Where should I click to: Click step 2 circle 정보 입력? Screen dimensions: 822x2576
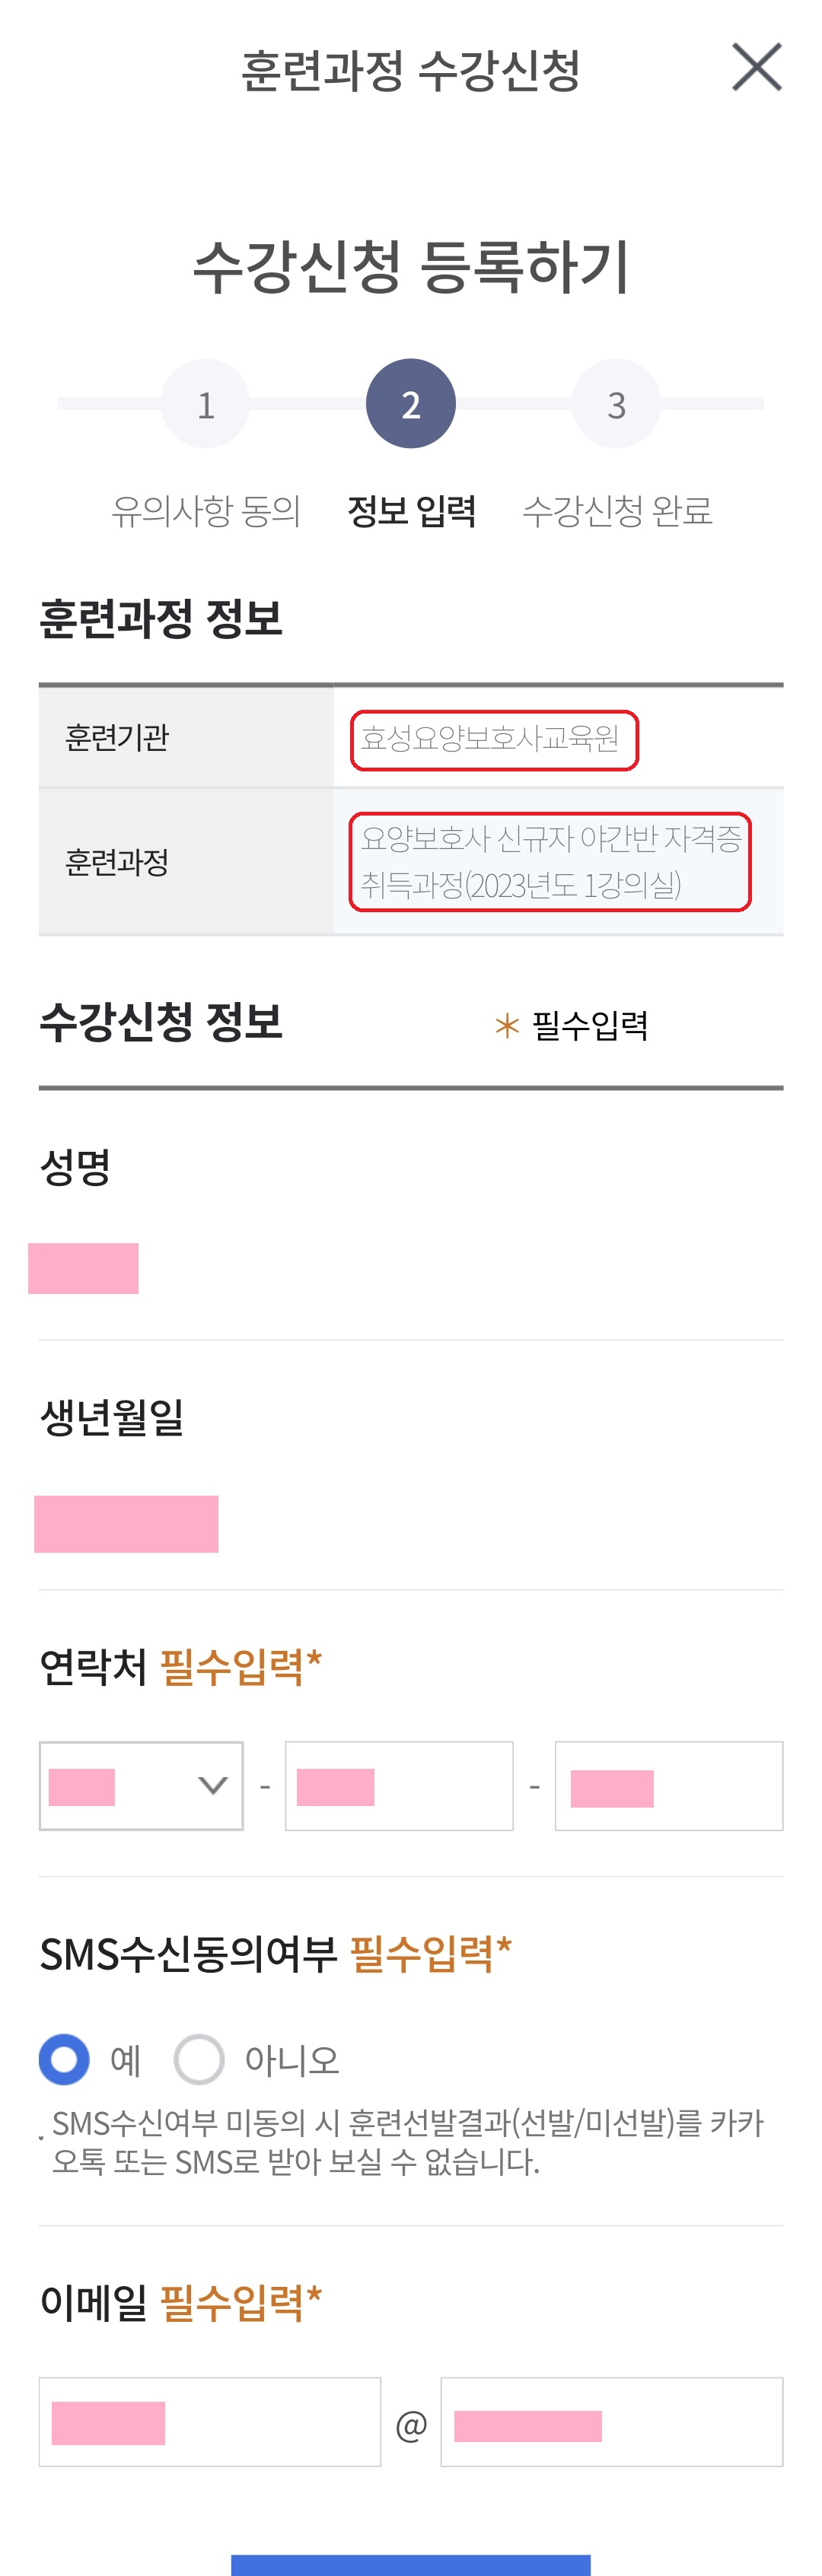(x=411, y=404)
